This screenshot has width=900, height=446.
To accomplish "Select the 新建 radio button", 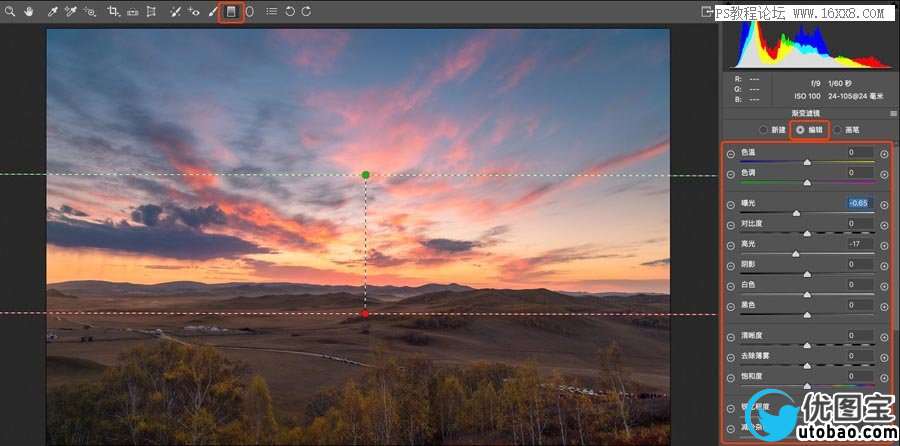I will coord(763,130).
